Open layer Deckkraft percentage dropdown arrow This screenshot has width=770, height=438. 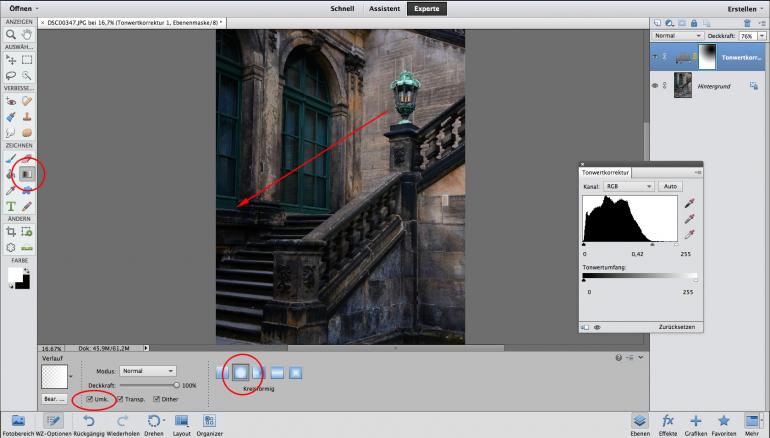click(762, 36)
